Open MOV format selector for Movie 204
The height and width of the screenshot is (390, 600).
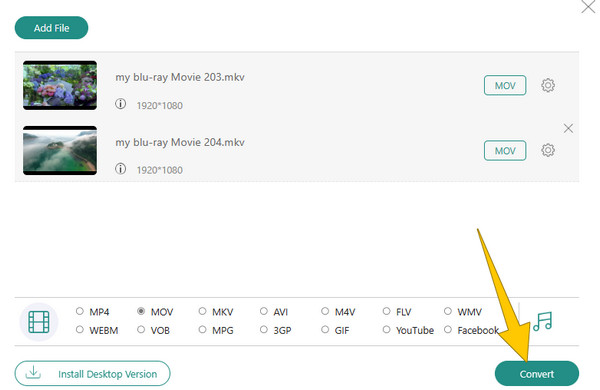(x=505, y=151)
